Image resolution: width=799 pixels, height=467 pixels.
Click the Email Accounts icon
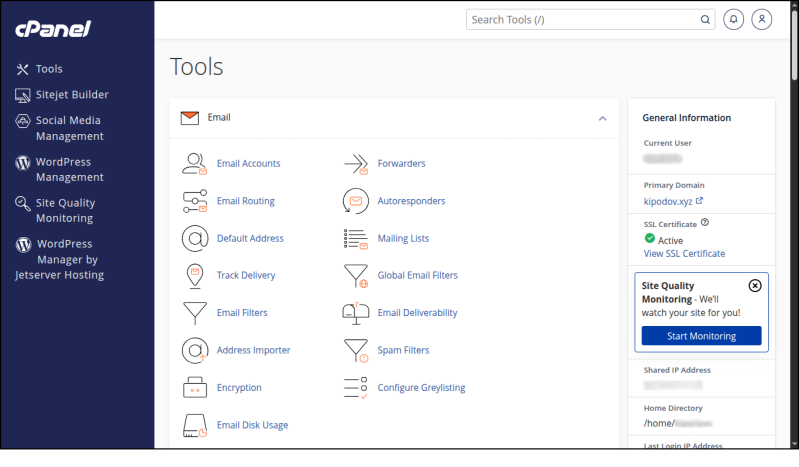pos(195,164)
